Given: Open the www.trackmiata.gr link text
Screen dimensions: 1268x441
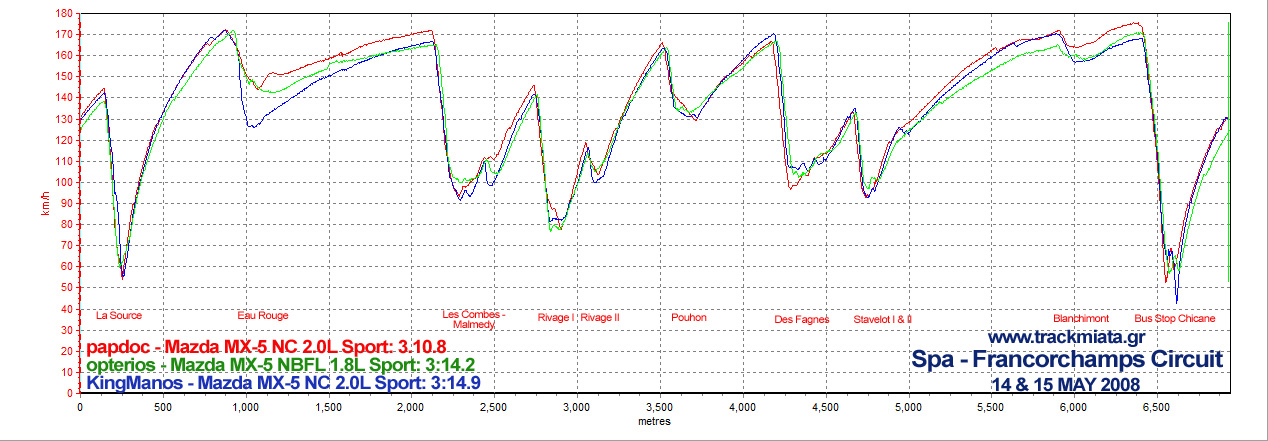Looking at the screenshot, I should pyautogui.click(x=1066, y=338).
